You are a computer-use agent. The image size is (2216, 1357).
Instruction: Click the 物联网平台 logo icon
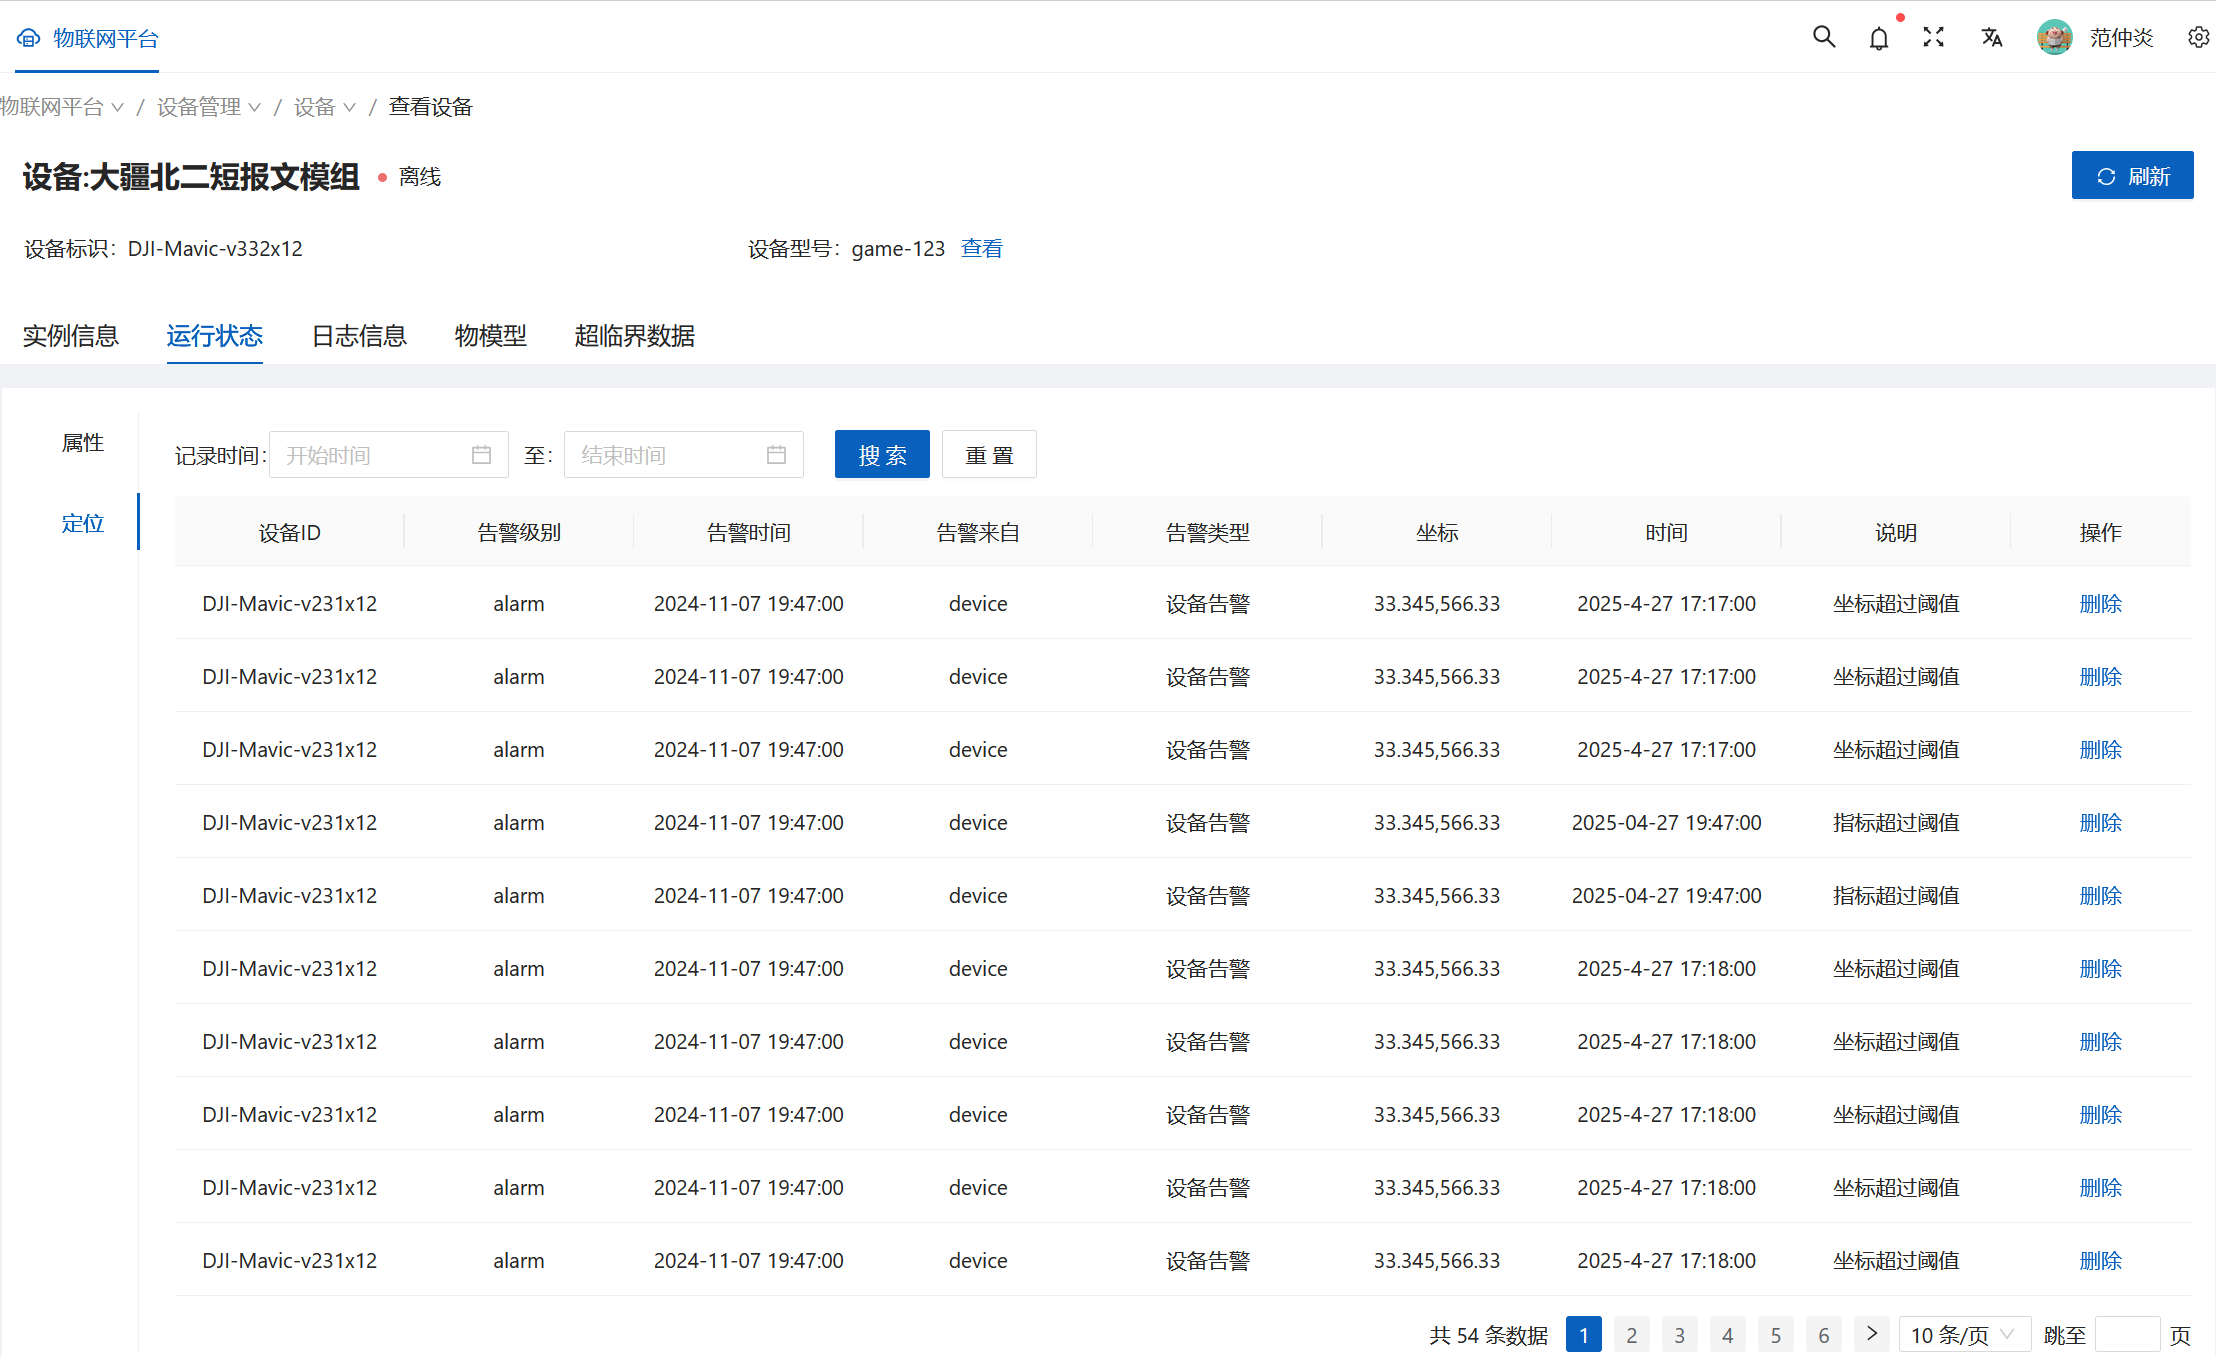click(29, 38)
